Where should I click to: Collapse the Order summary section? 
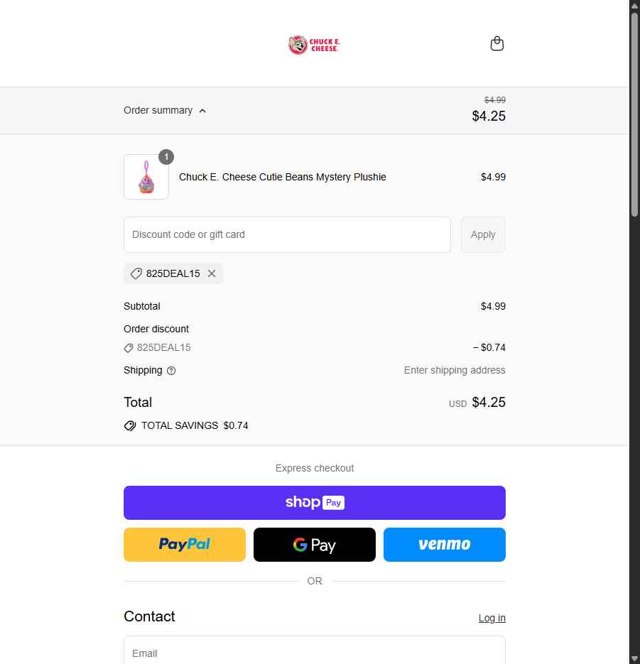[158, 110]
